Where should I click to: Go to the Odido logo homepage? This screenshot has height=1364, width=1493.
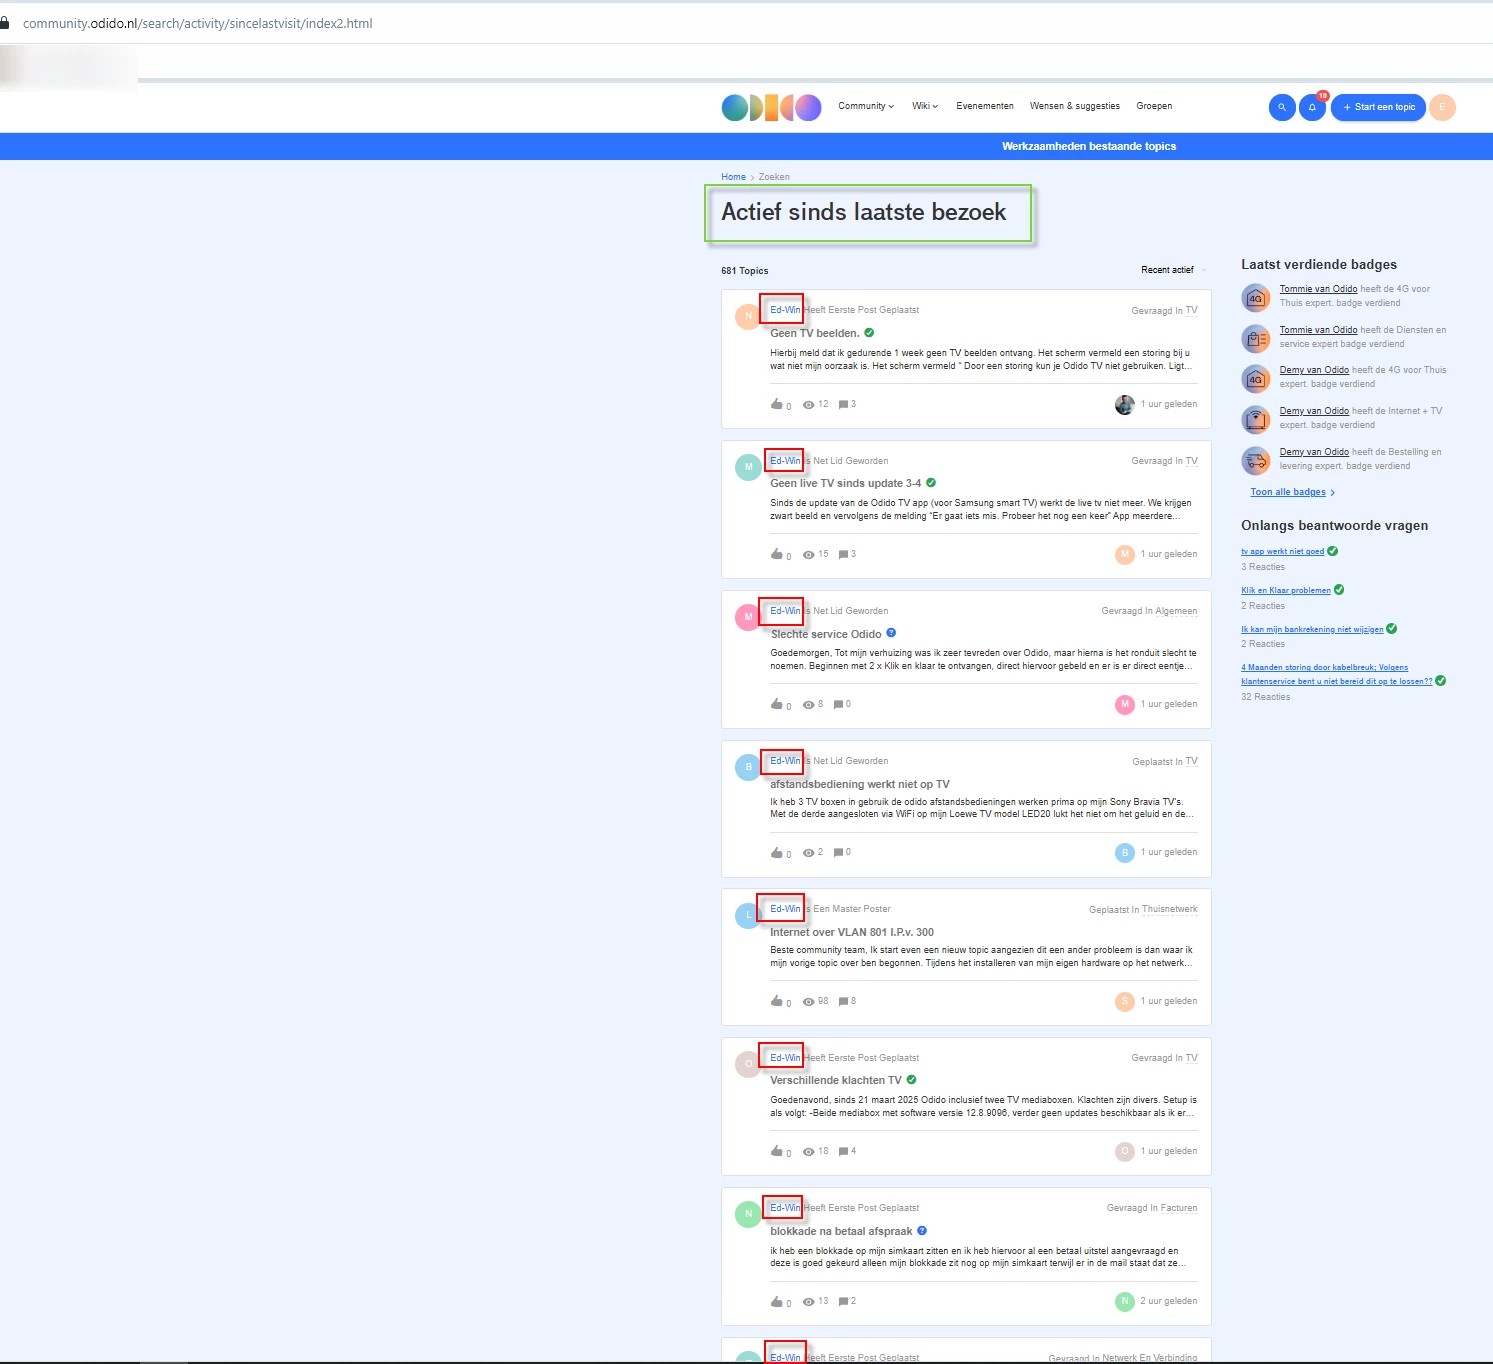(771, 107)
